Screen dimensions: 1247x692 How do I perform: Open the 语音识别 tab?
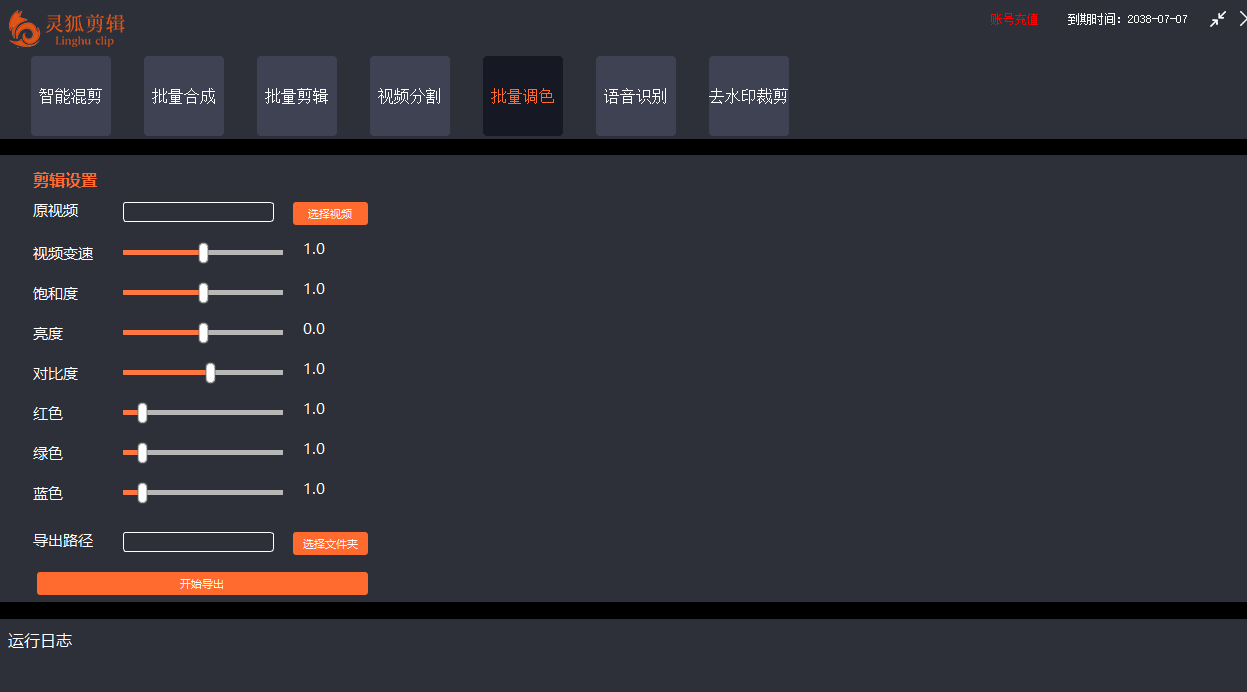[x=636, y=96]
